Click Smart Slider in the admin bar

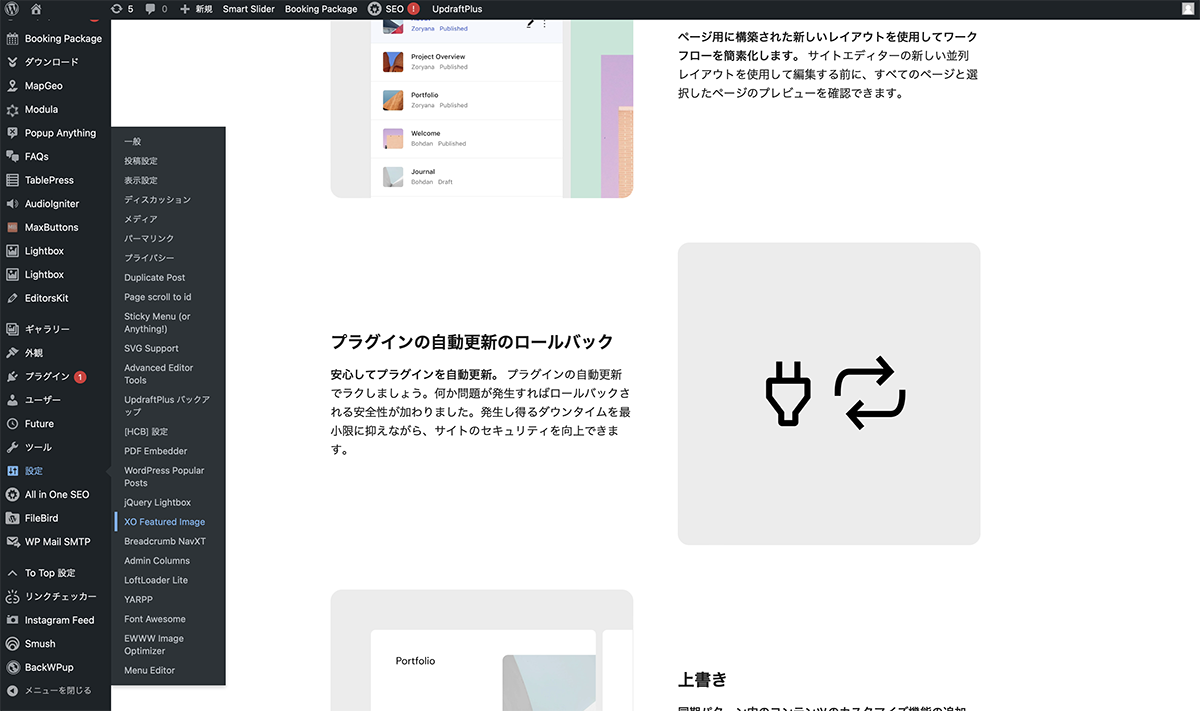pos(248,9)
